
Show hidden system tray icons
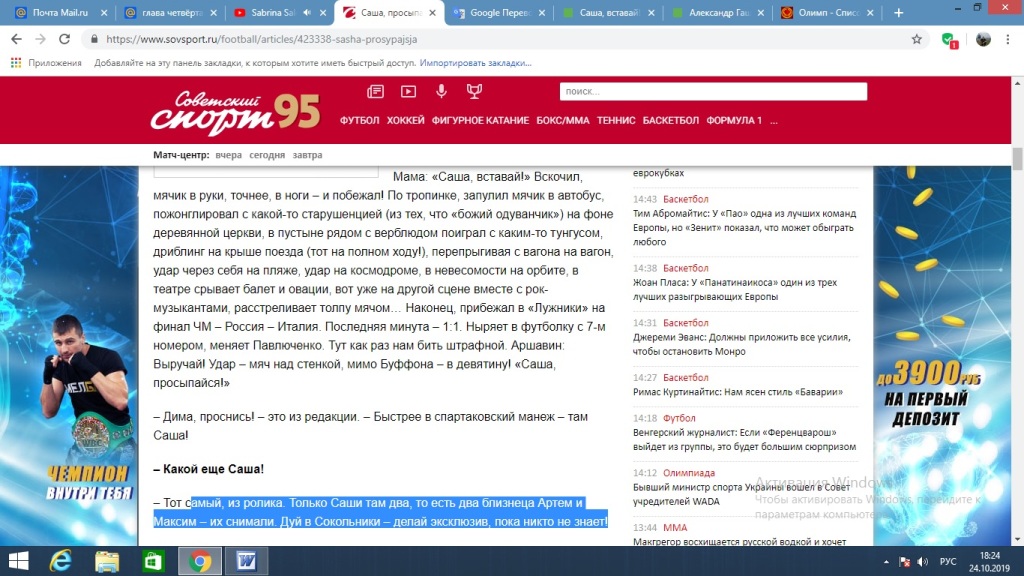pyautogui.click(x=886, y=562)
